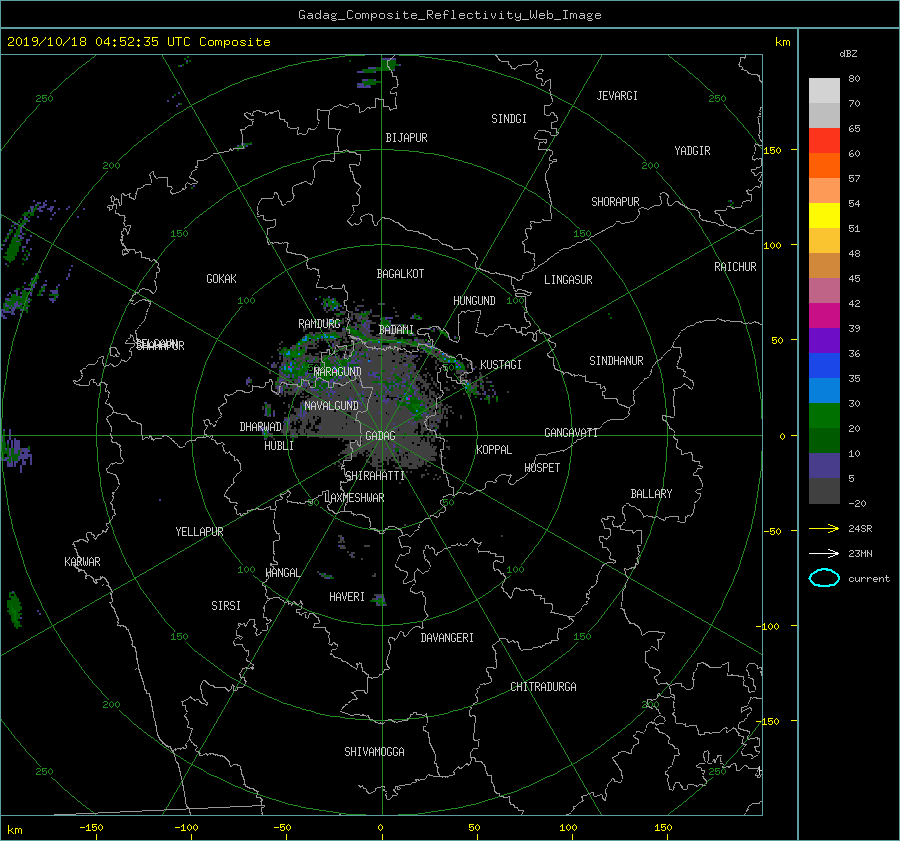Click the topmost light grey 80 dBZ swatch
Image resolution: width=900 pixels, height=841 pixels.
click(824, 91)
